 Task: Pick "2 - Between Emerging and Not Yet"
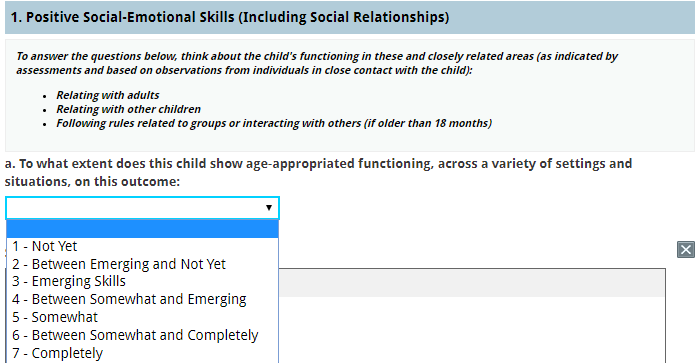pos(119,264)
